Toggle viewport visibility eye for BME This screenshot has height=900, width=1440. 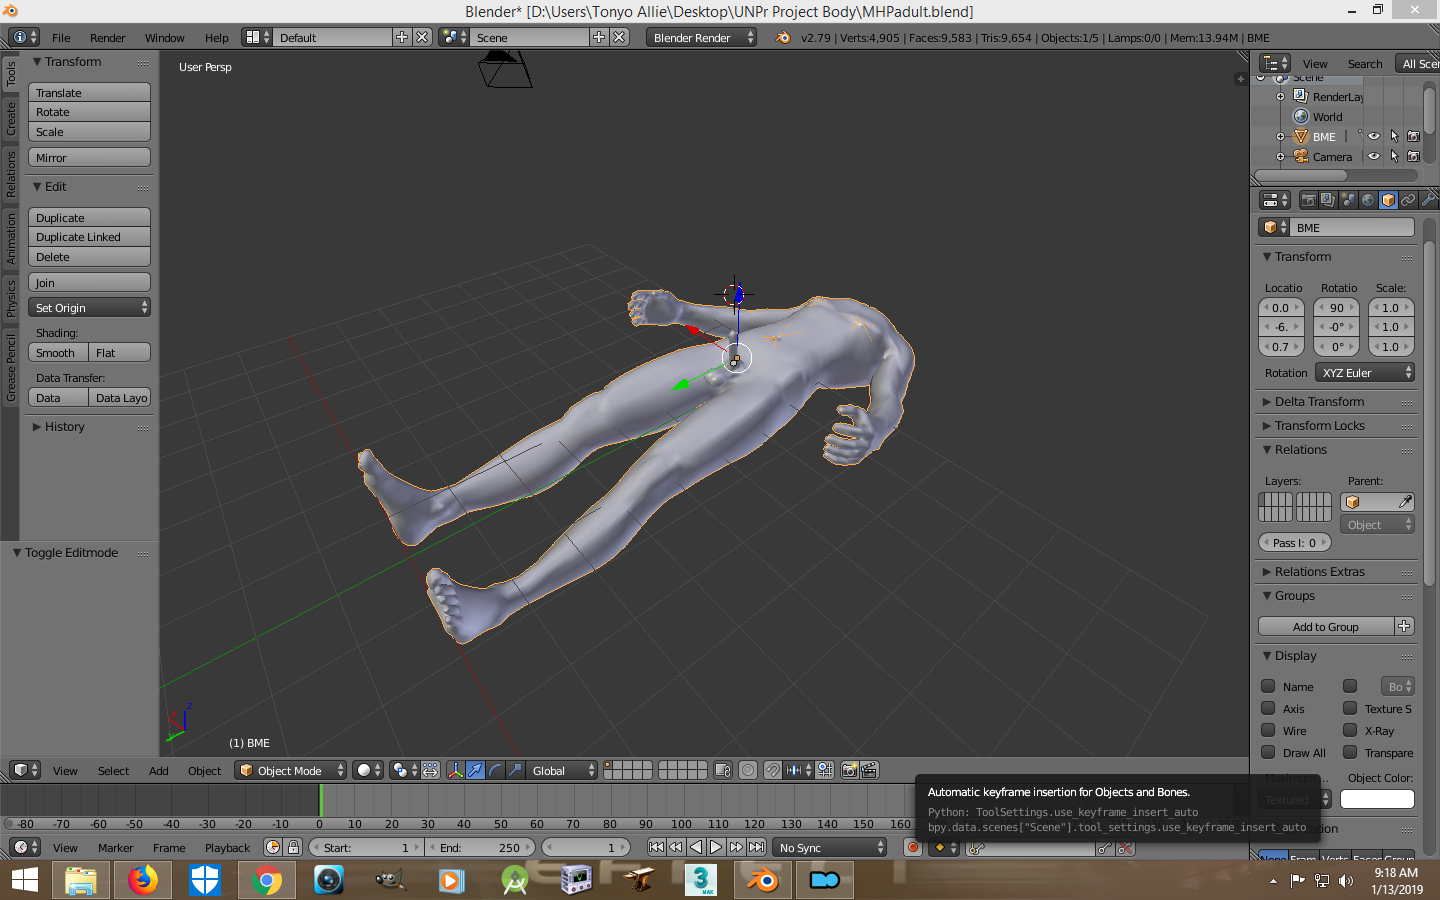pyautogui.click(x=1374, y=137)
